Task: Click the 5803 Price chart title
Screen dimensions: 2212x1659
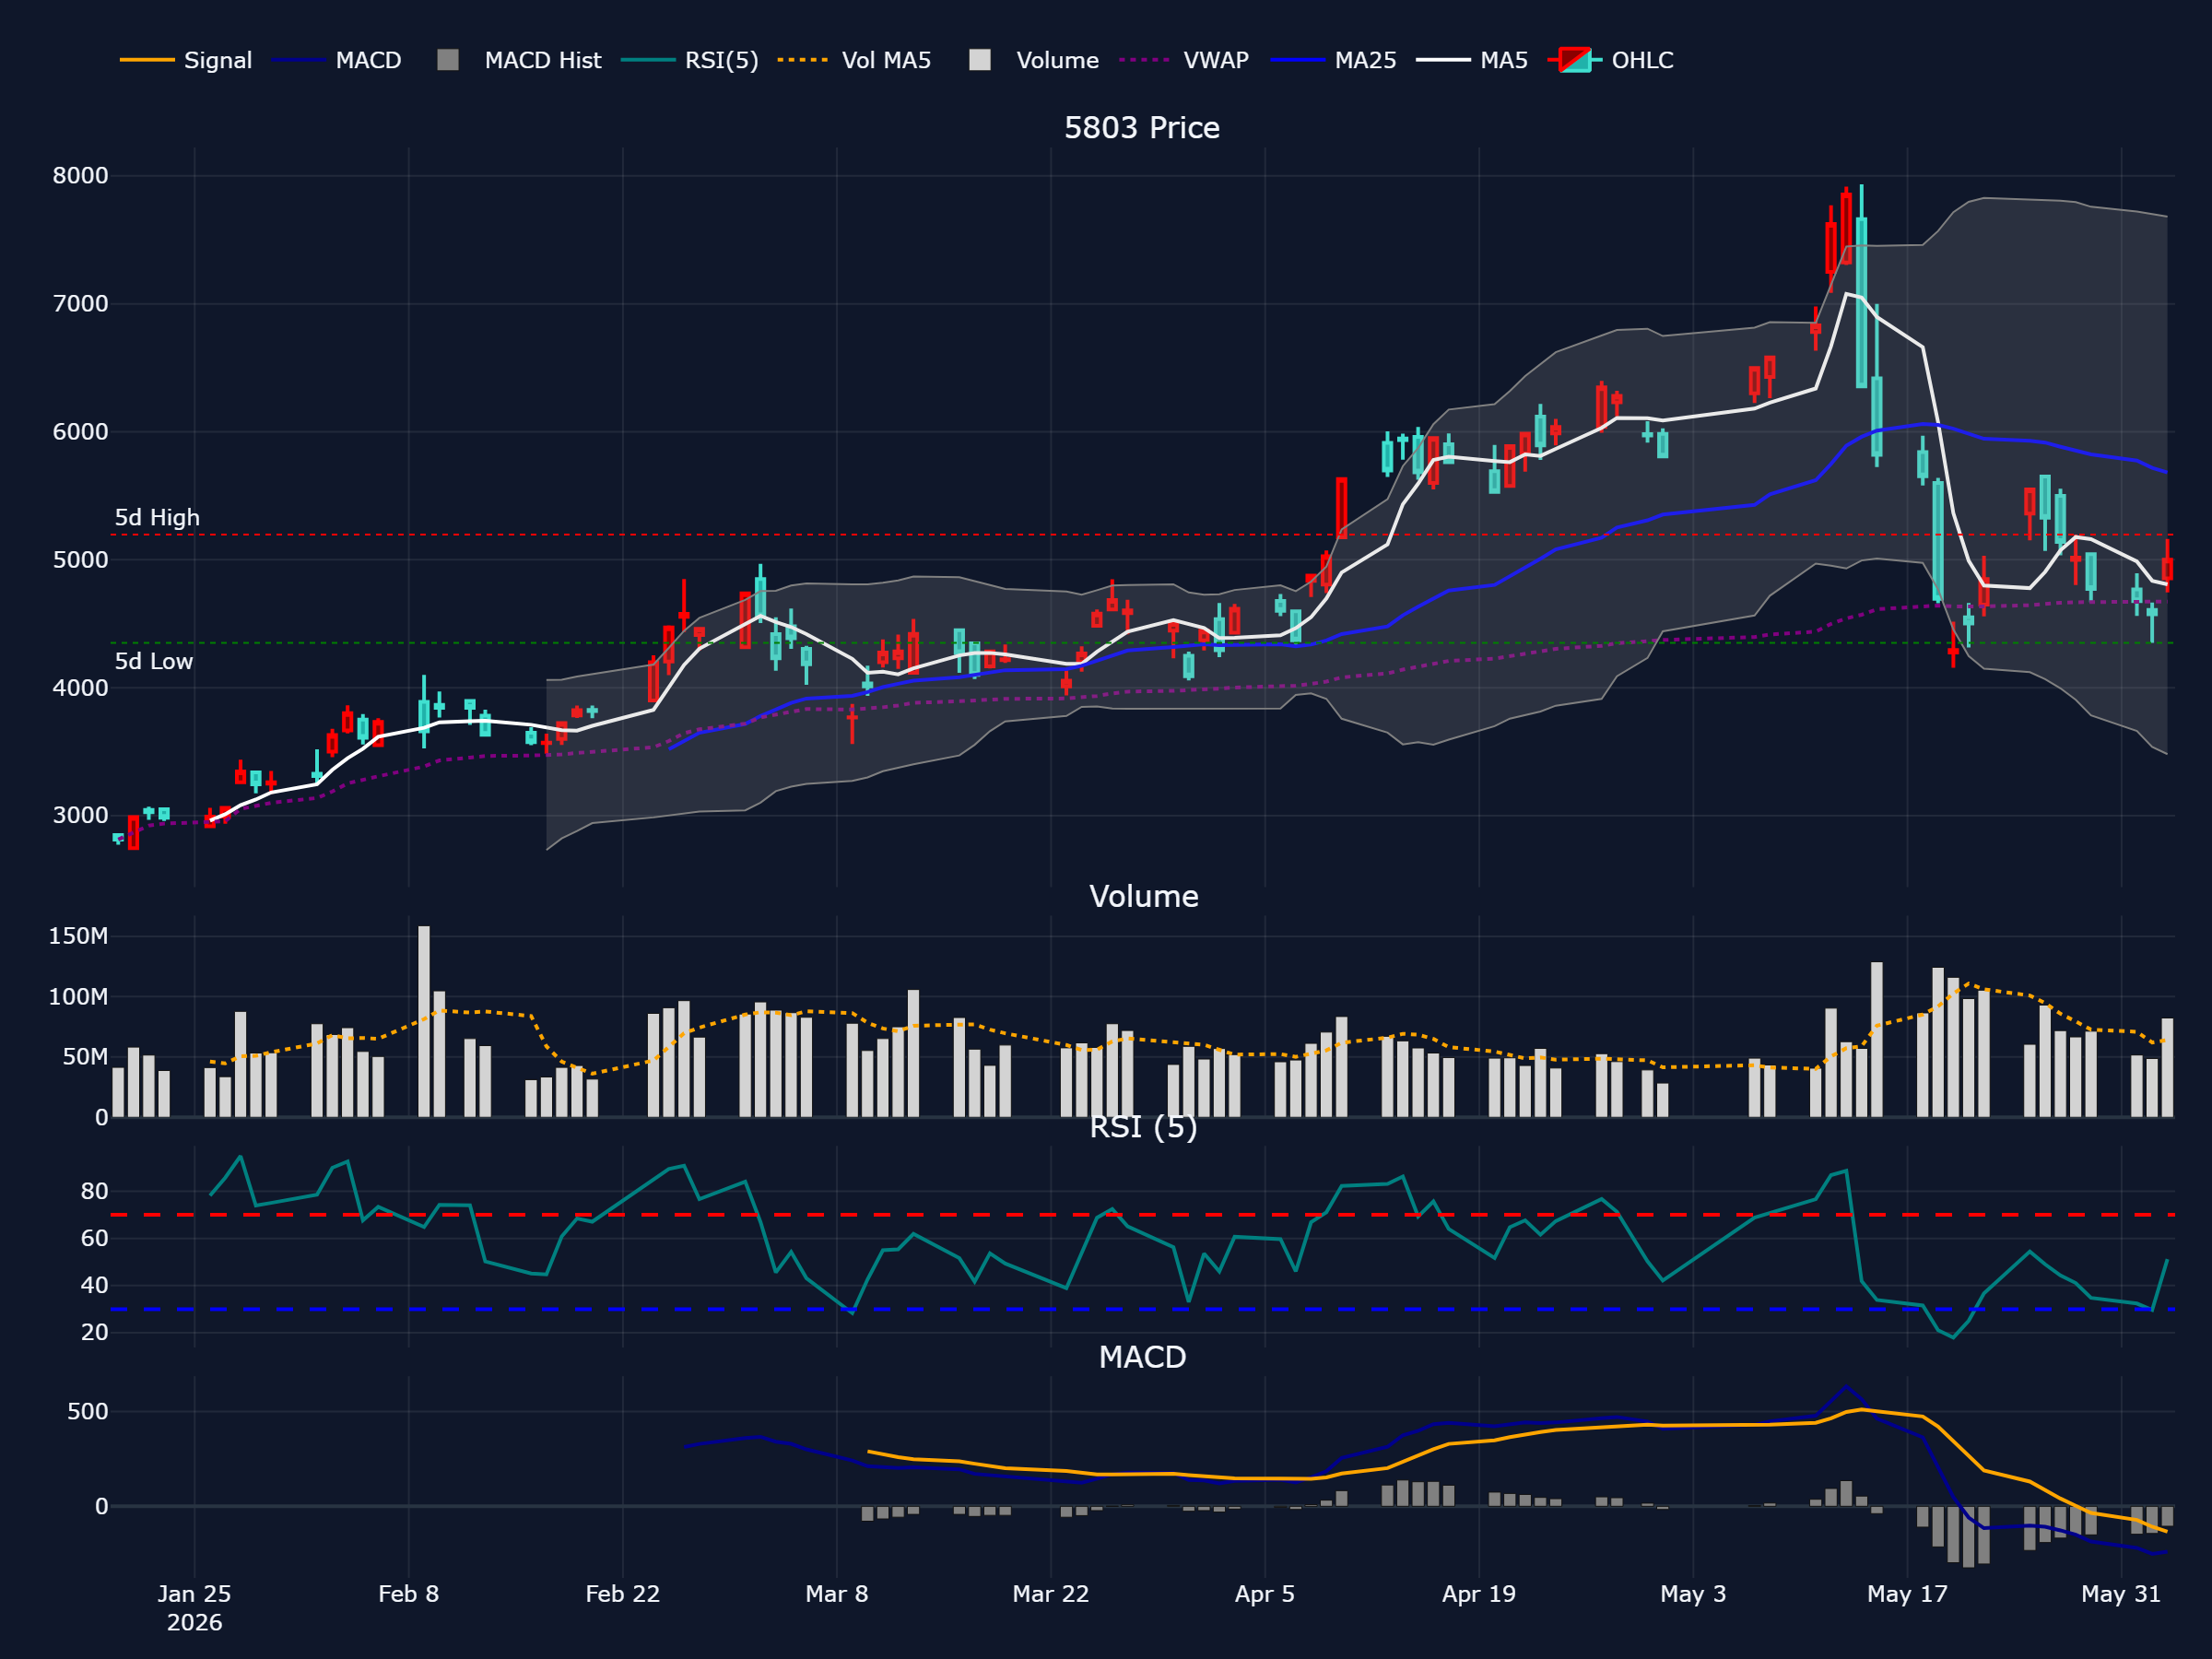Action: [1142, 128]
